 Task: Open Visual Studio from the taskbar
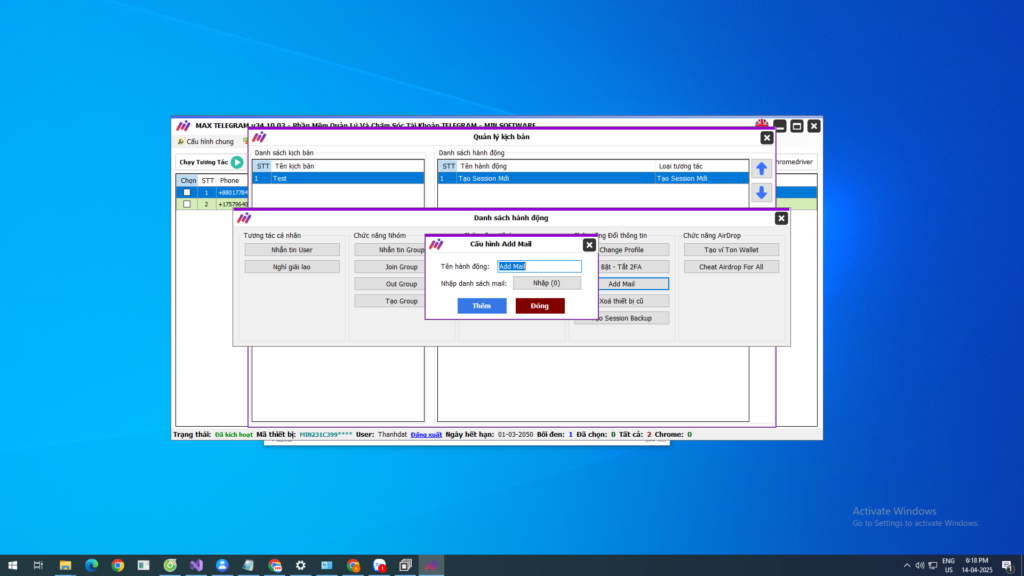coord(196,565)
